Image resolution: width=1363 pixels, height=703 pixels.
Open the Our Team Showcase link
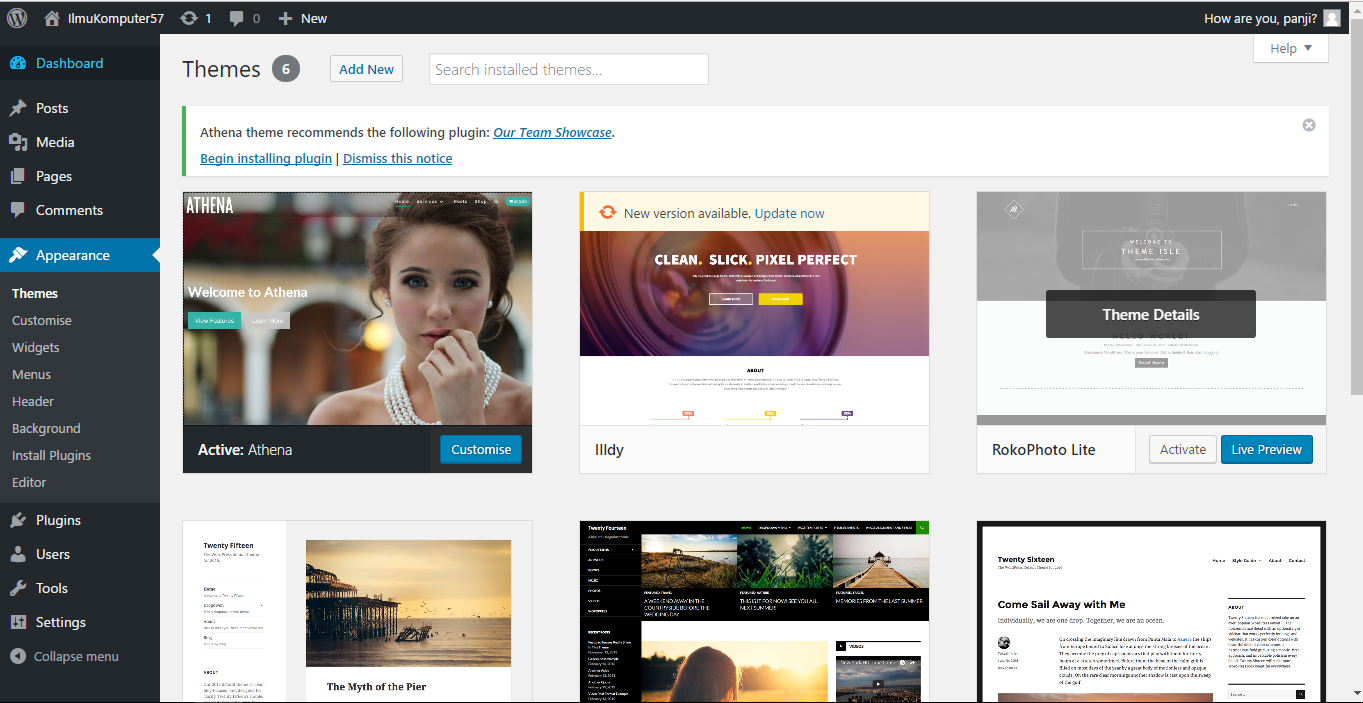click(552, 132)
